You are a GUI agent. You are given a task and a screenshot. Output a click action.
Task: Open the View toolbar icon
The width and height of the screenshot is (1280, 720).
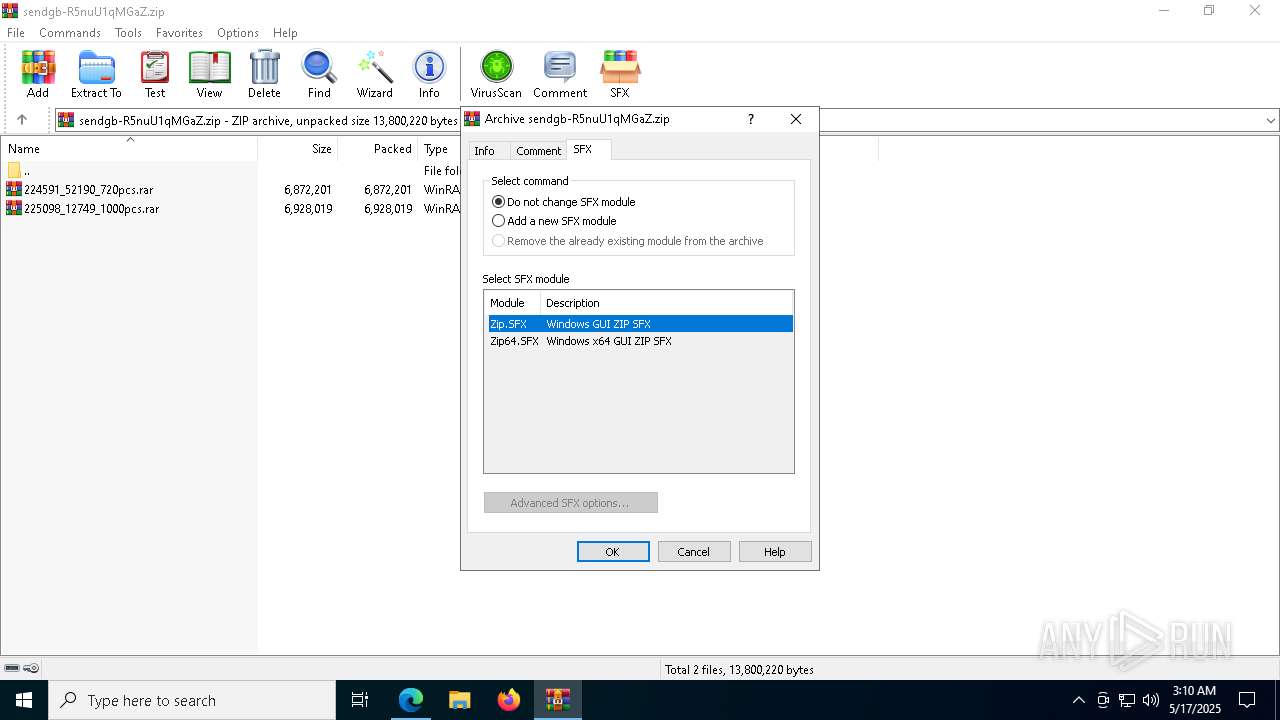point(209,75)
